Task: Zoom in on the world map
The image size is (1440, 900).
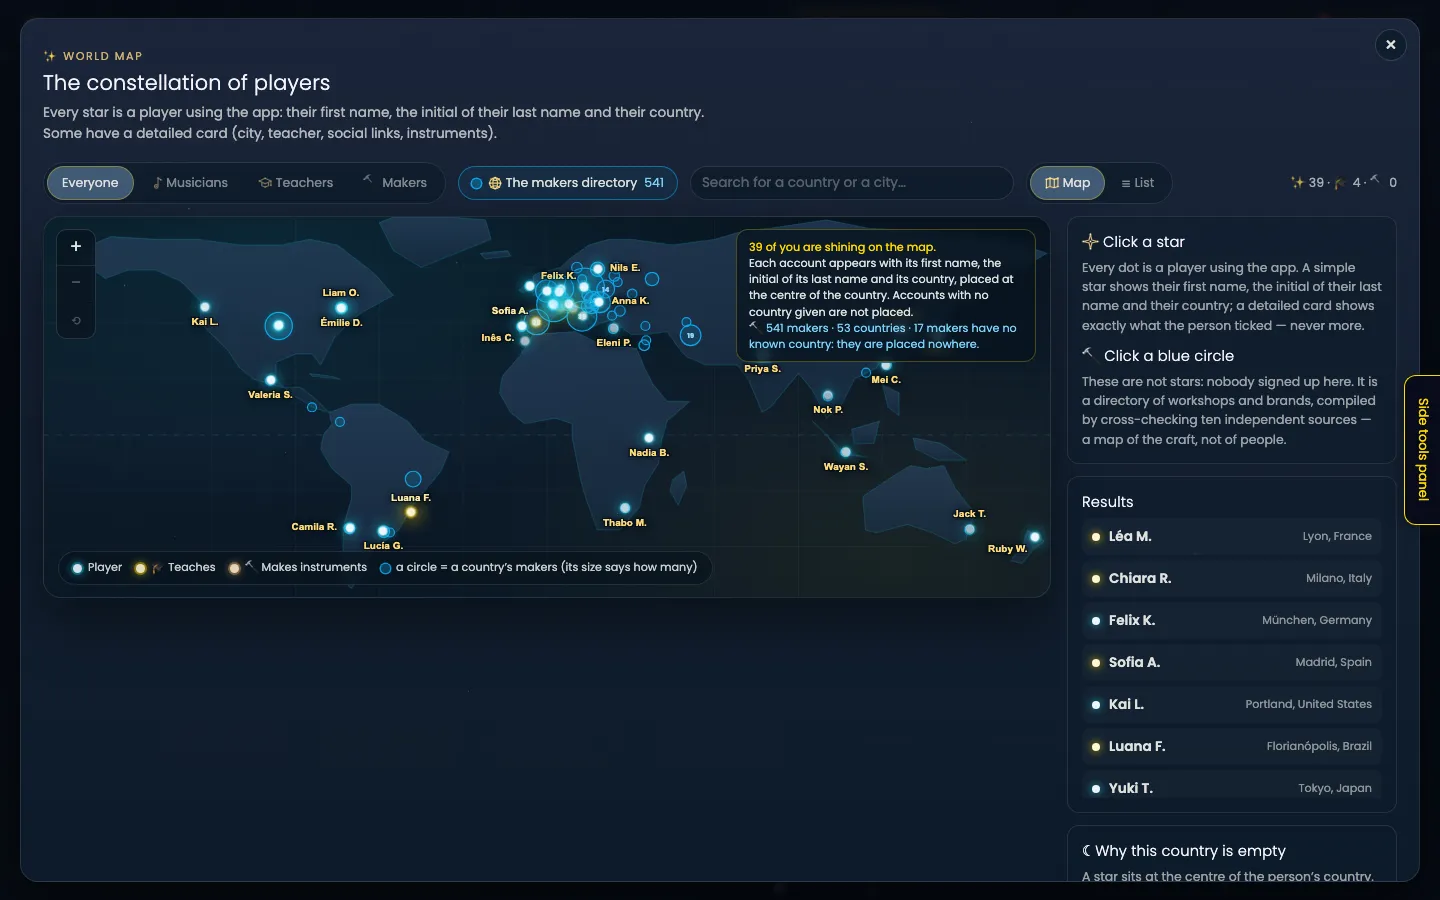Action: (x=76, y=246)
